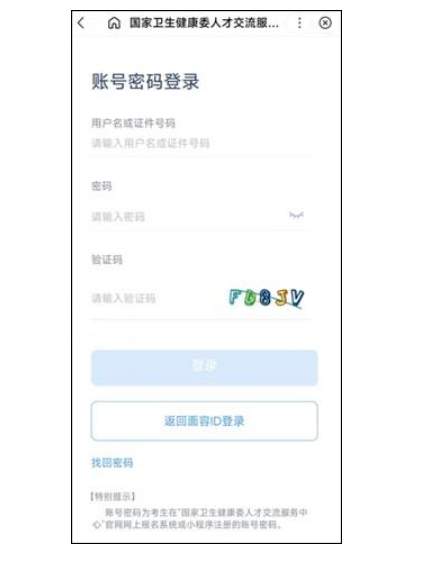Screen dimensions: 432x577
Task: Click the 国家卫生健康委人才交流服 page title
Action: coord(204,23)
